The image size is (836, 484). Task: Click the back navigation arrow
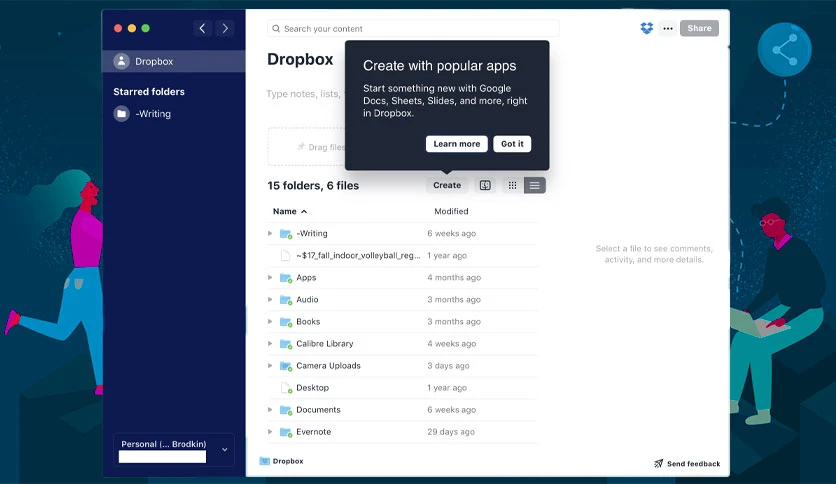click(x=202, y=28)
